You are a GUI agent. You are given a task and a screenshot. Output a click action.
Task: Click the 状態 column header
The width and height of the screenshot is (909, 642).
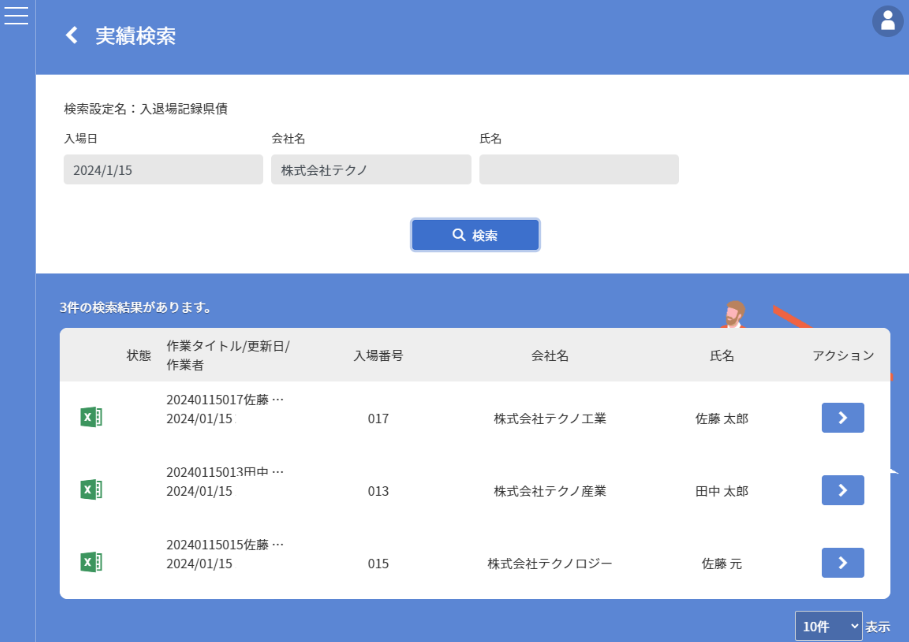[x=138, y=356]
